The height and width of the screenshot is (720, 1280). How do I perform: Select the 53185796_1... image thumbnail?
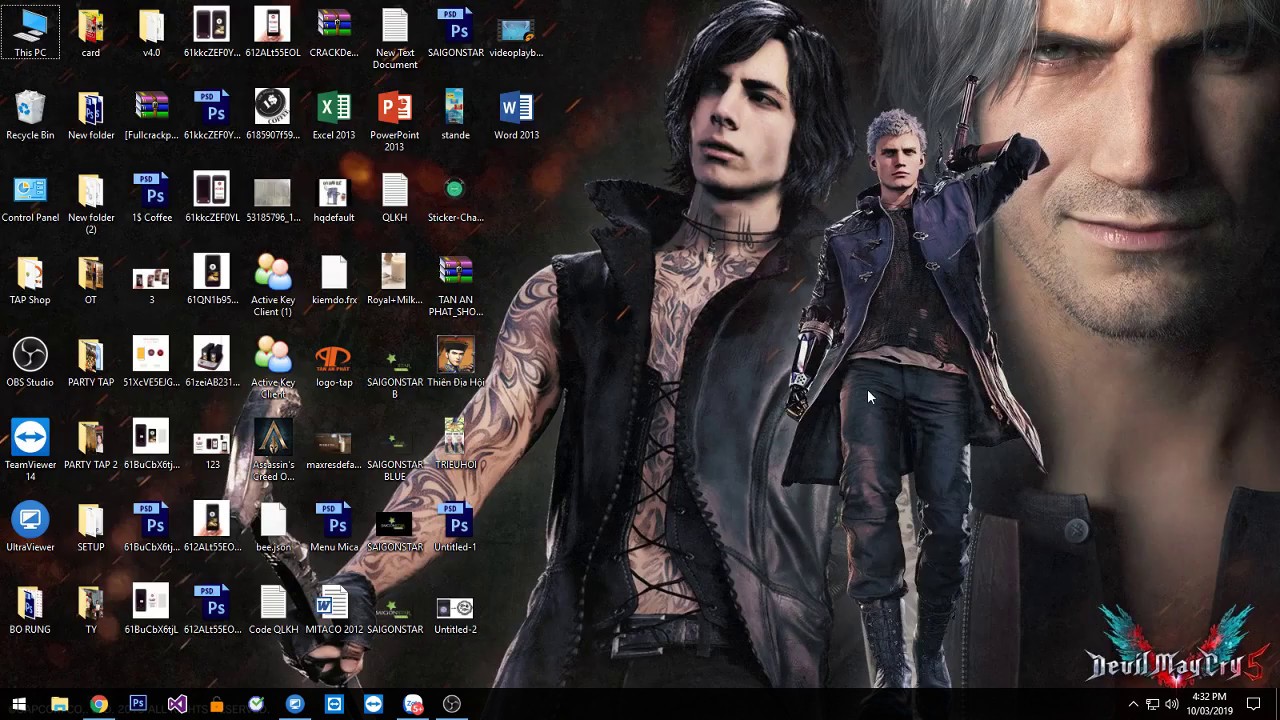273,198
